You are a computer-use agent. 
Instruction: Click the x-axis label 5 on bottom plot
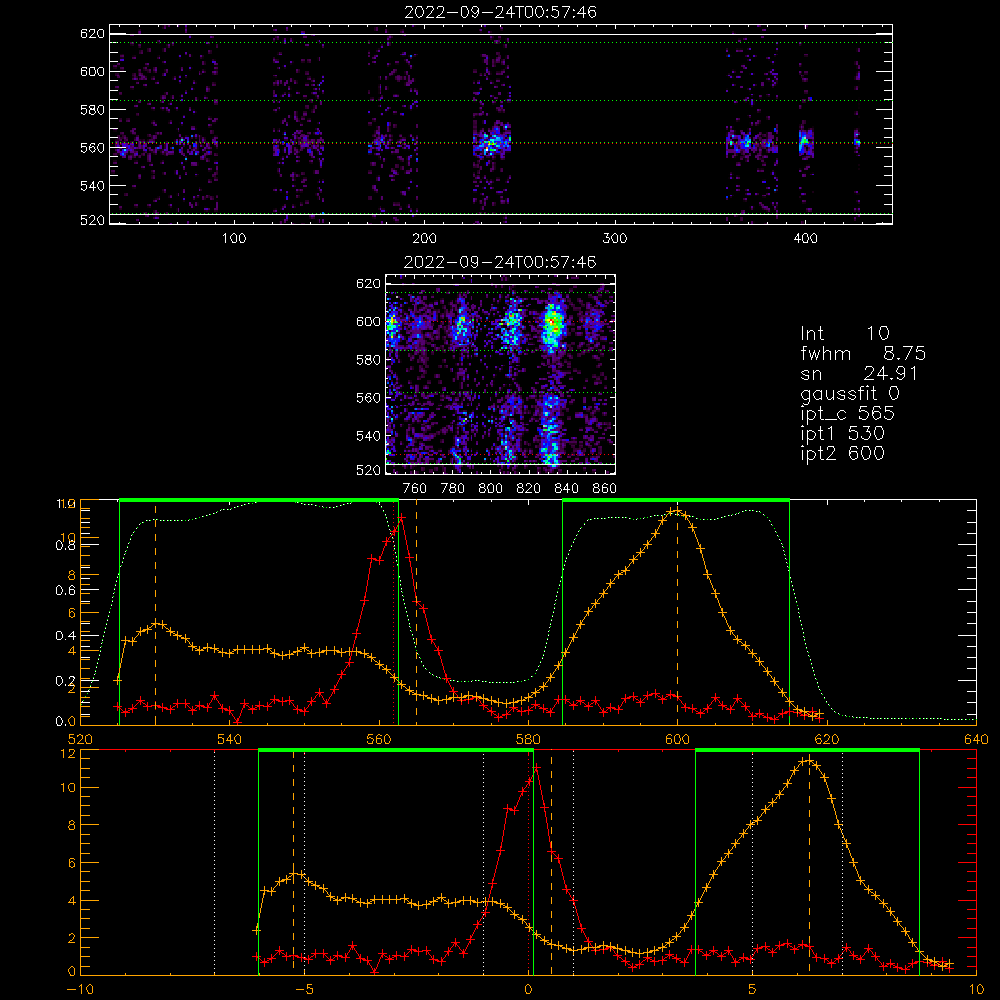coord(753,989)
